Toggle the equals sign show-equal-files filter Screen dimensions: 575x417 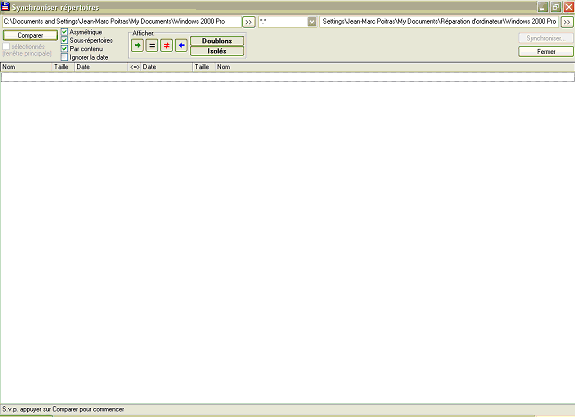[152, 45]
